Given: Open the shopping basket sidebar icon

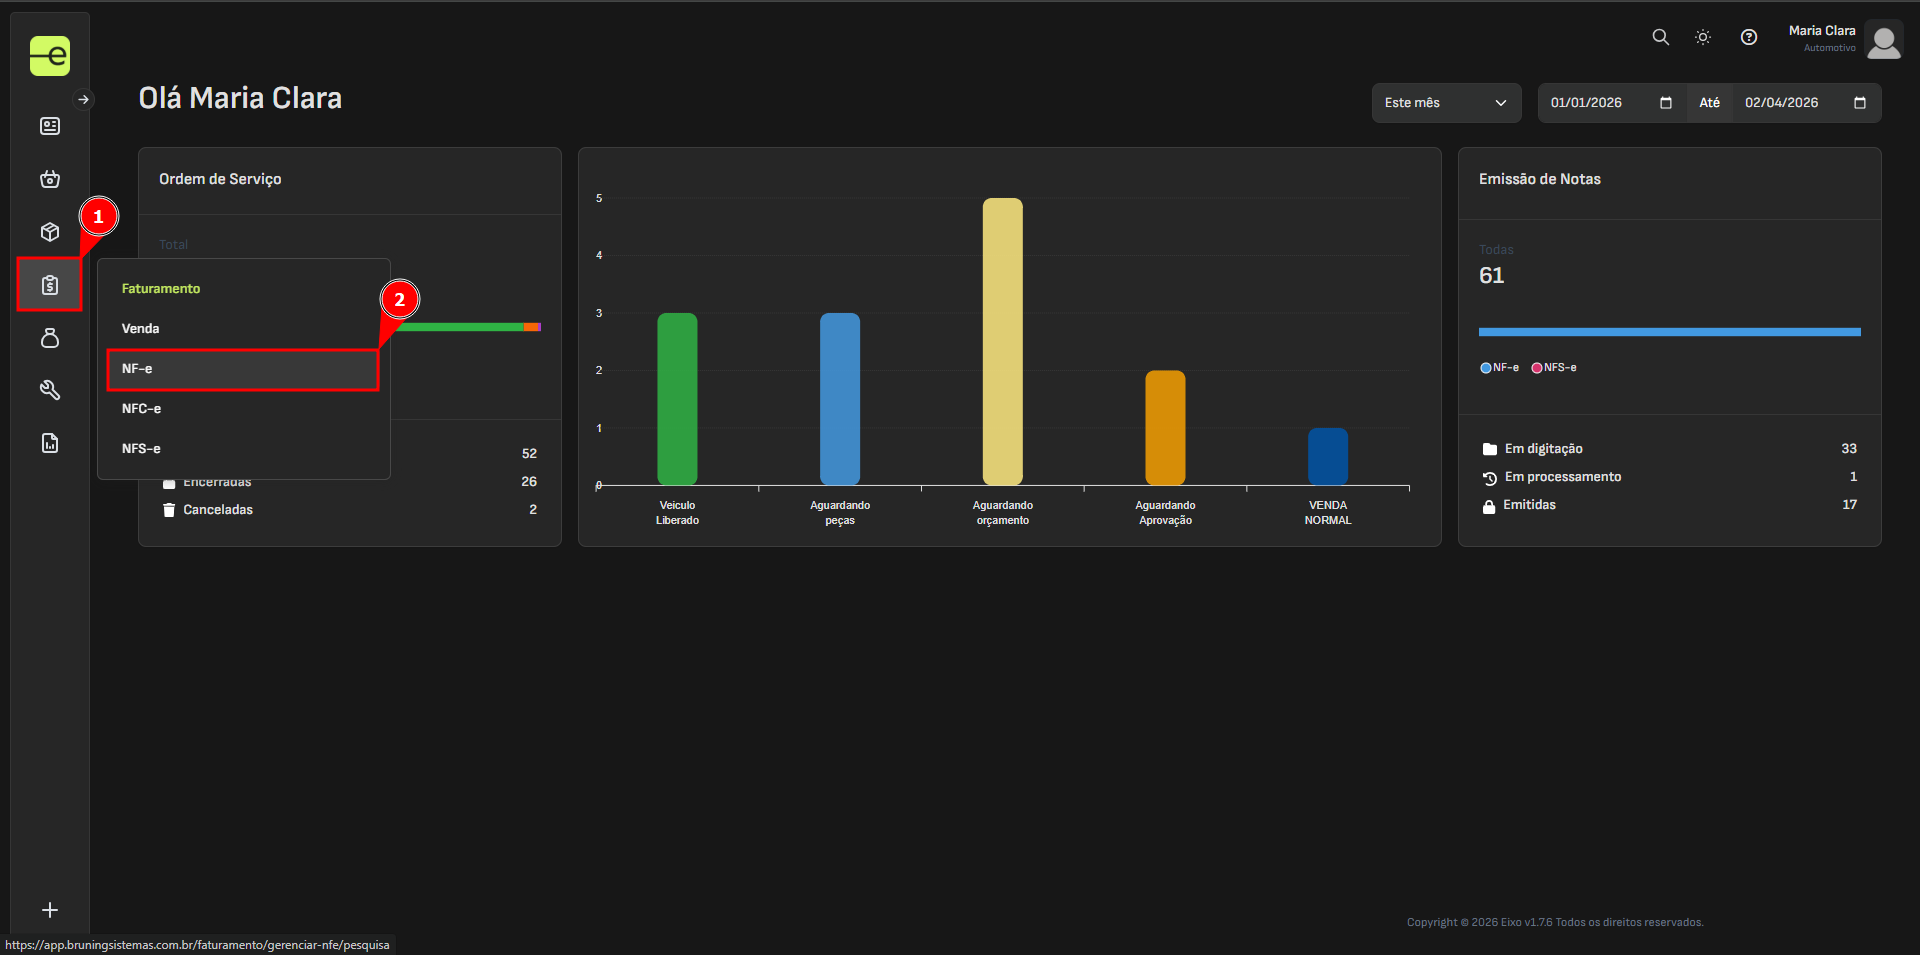Looking at the screenshot, I should tap(50, 179).
